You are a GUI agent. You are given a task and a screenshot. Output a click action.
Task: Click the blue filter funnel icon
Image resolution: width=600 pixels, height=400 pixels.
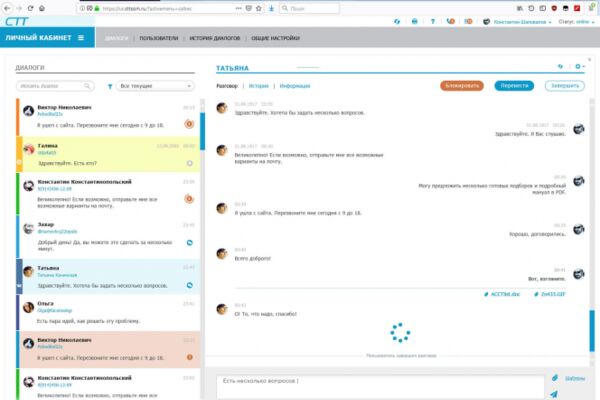click(110, 87)
